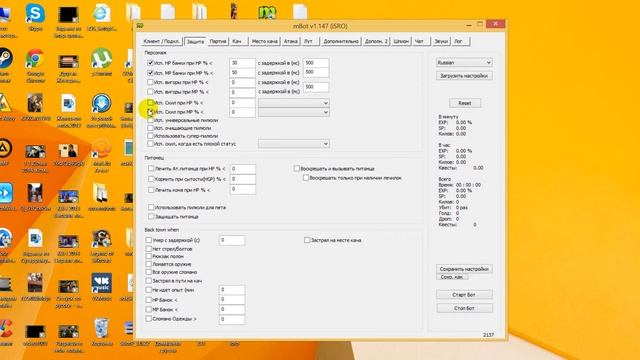Check Рюкзак полон back-town option
The width and height of the screenshot is (640, 360).
click(149, 256)
